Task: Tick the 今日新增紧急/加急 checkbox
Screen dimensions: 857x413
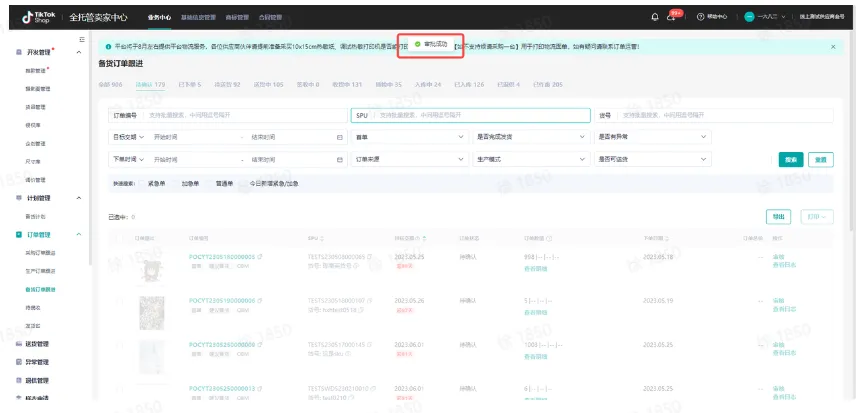Action: tap(244, 184)
